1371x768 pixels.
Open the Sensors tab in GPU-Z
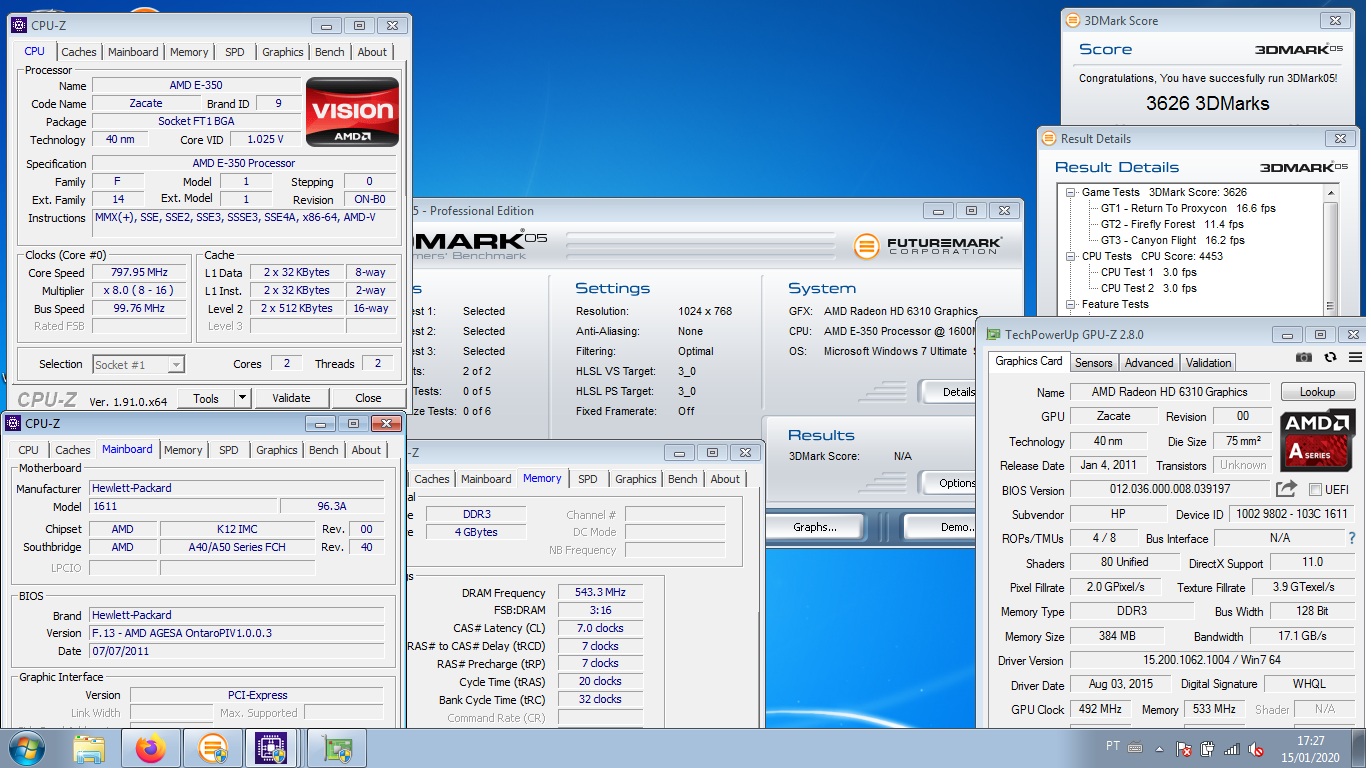[1093, 363]
